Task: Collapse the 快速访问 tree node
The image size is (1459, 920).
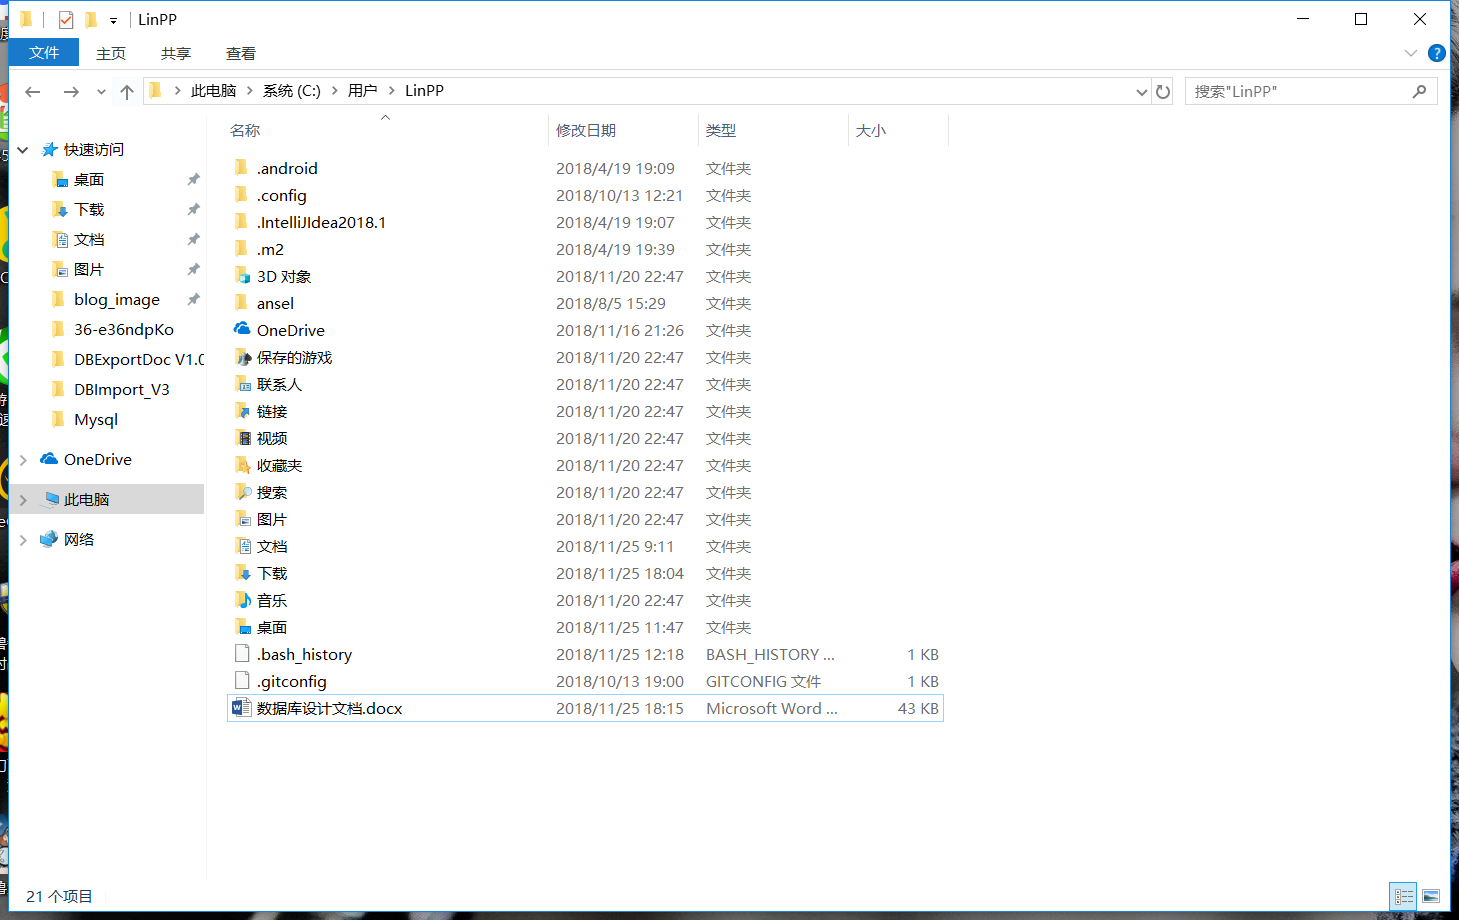Action: (x=23, y=150)
